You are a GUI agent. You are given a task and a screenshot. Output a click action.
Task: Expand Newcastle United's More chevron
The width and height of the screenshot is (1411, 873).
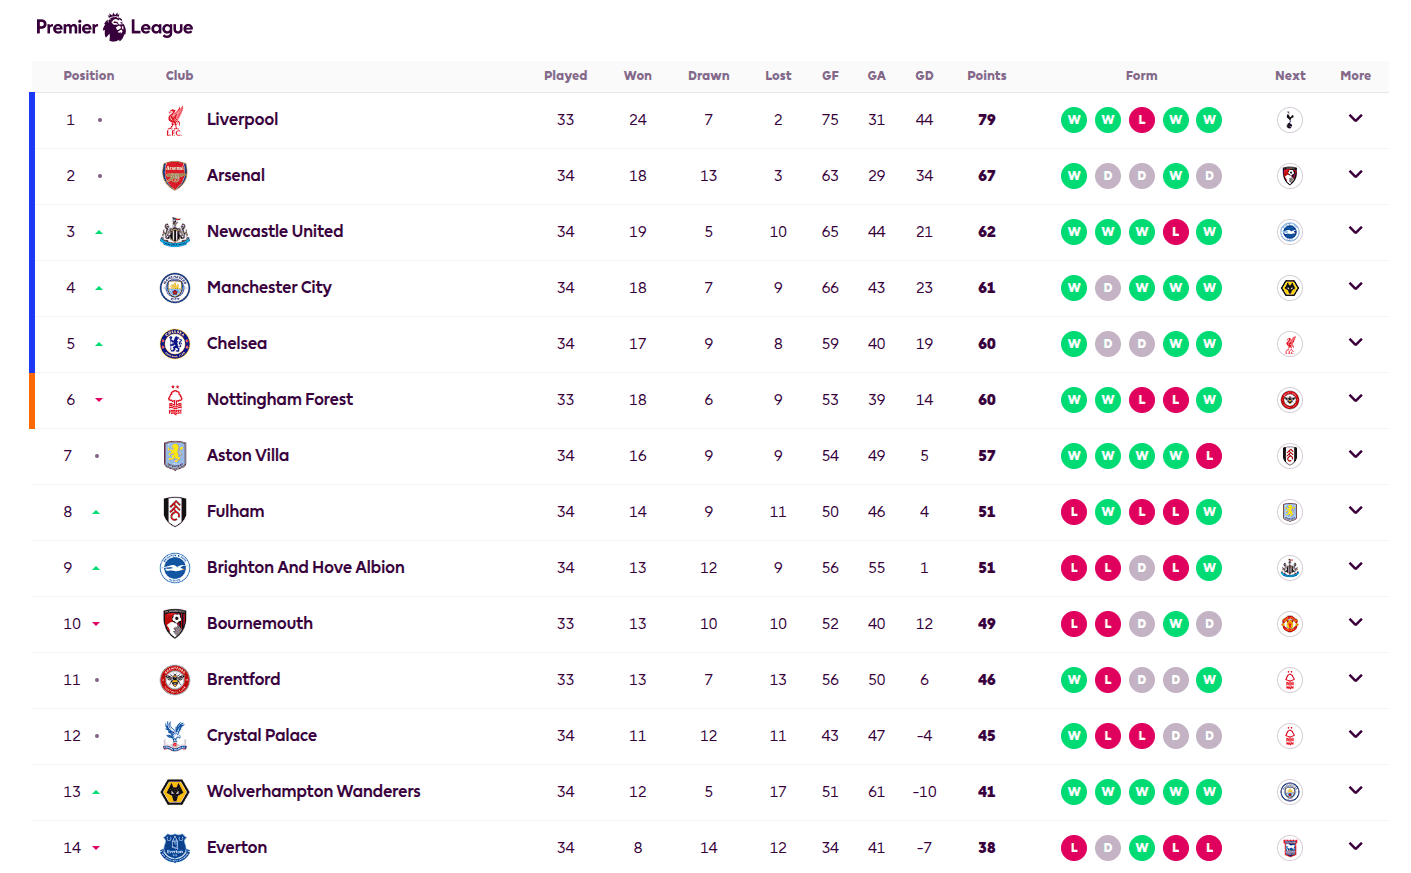tap(1356, 230)
